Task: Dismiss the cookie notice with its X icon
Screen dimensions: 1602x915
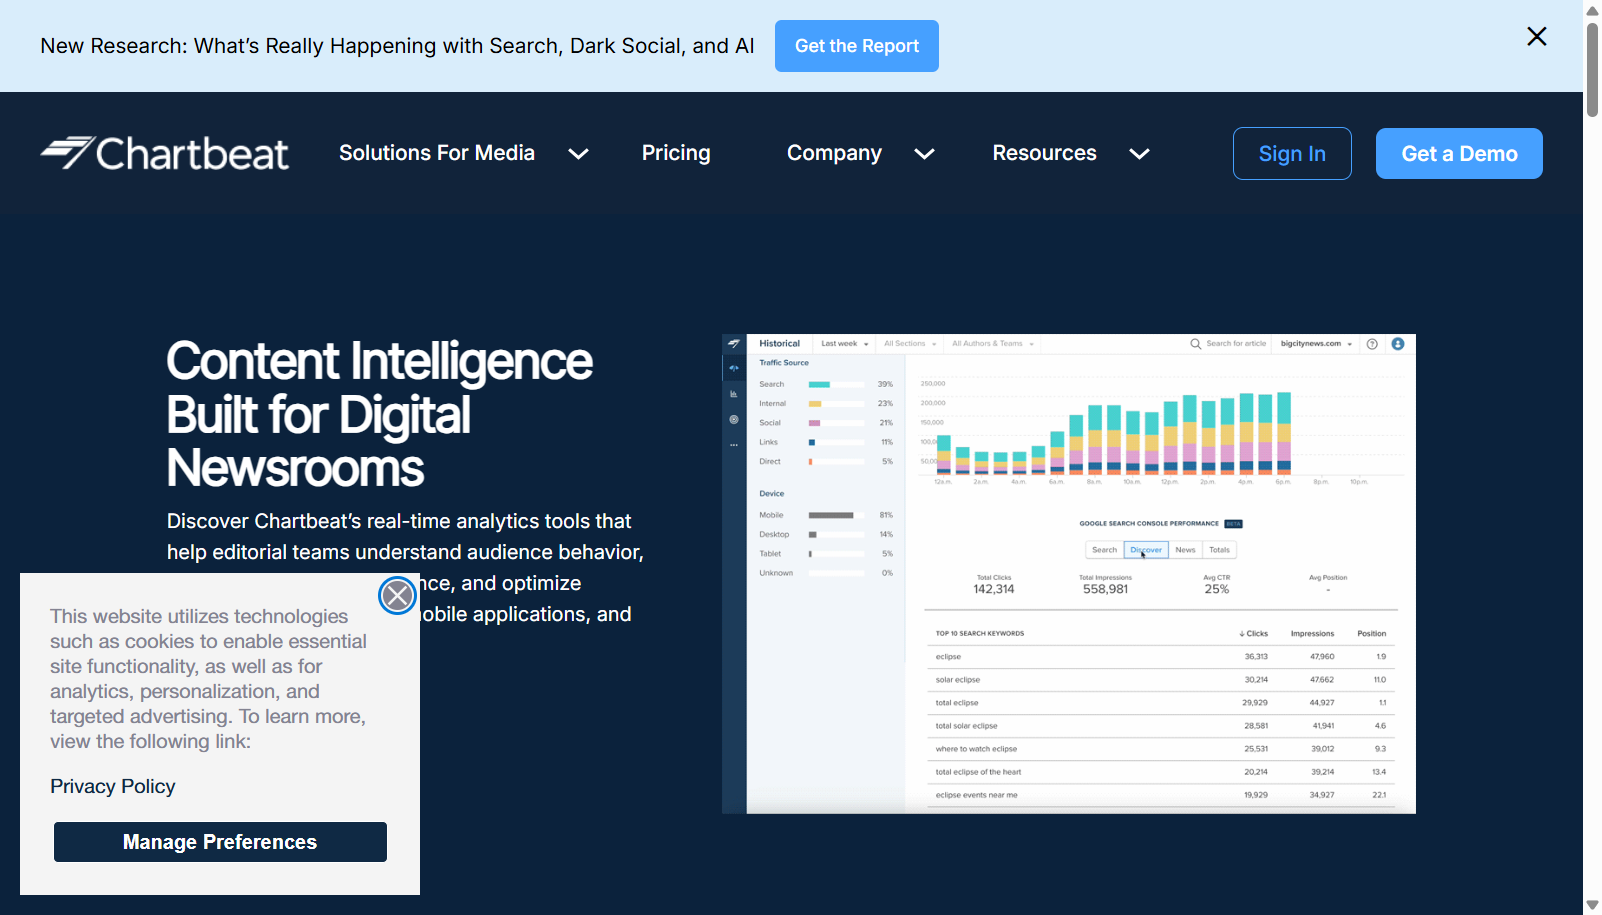Action: click(397, 596)
